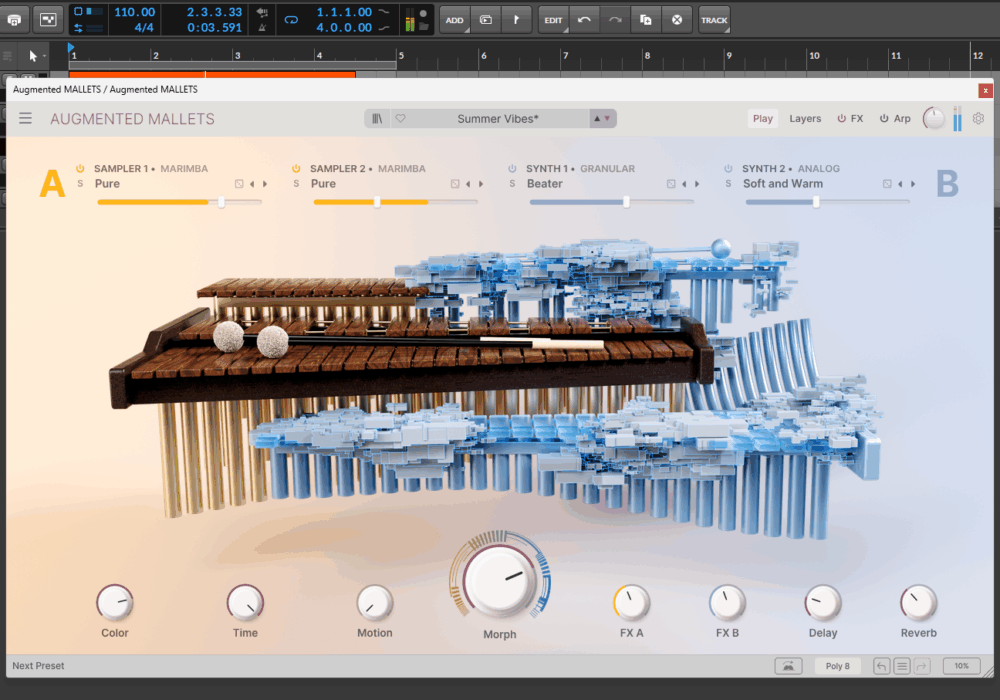Click the second DAW toolbar panel icon
Viewport: 1000px width, 700px height.
tap(48, 20)
